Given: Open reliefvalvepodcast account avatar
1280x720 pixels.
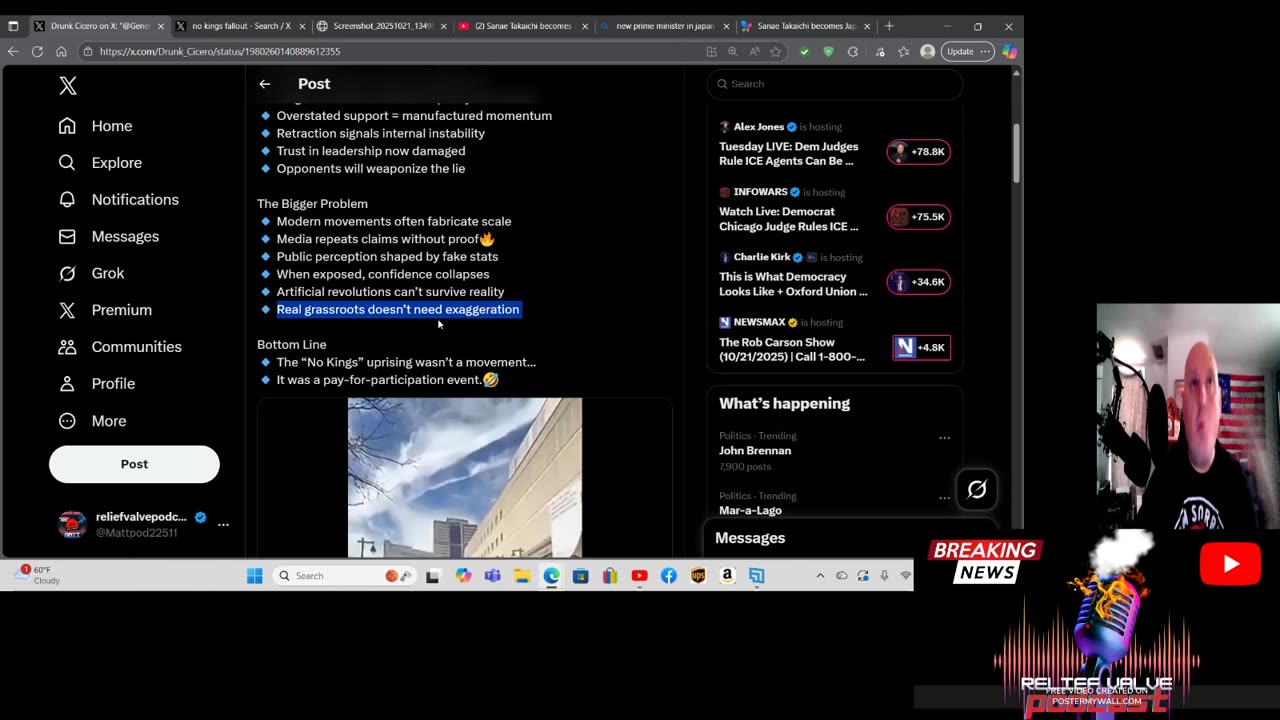Looking at the screenshot, I should point(72,524).
